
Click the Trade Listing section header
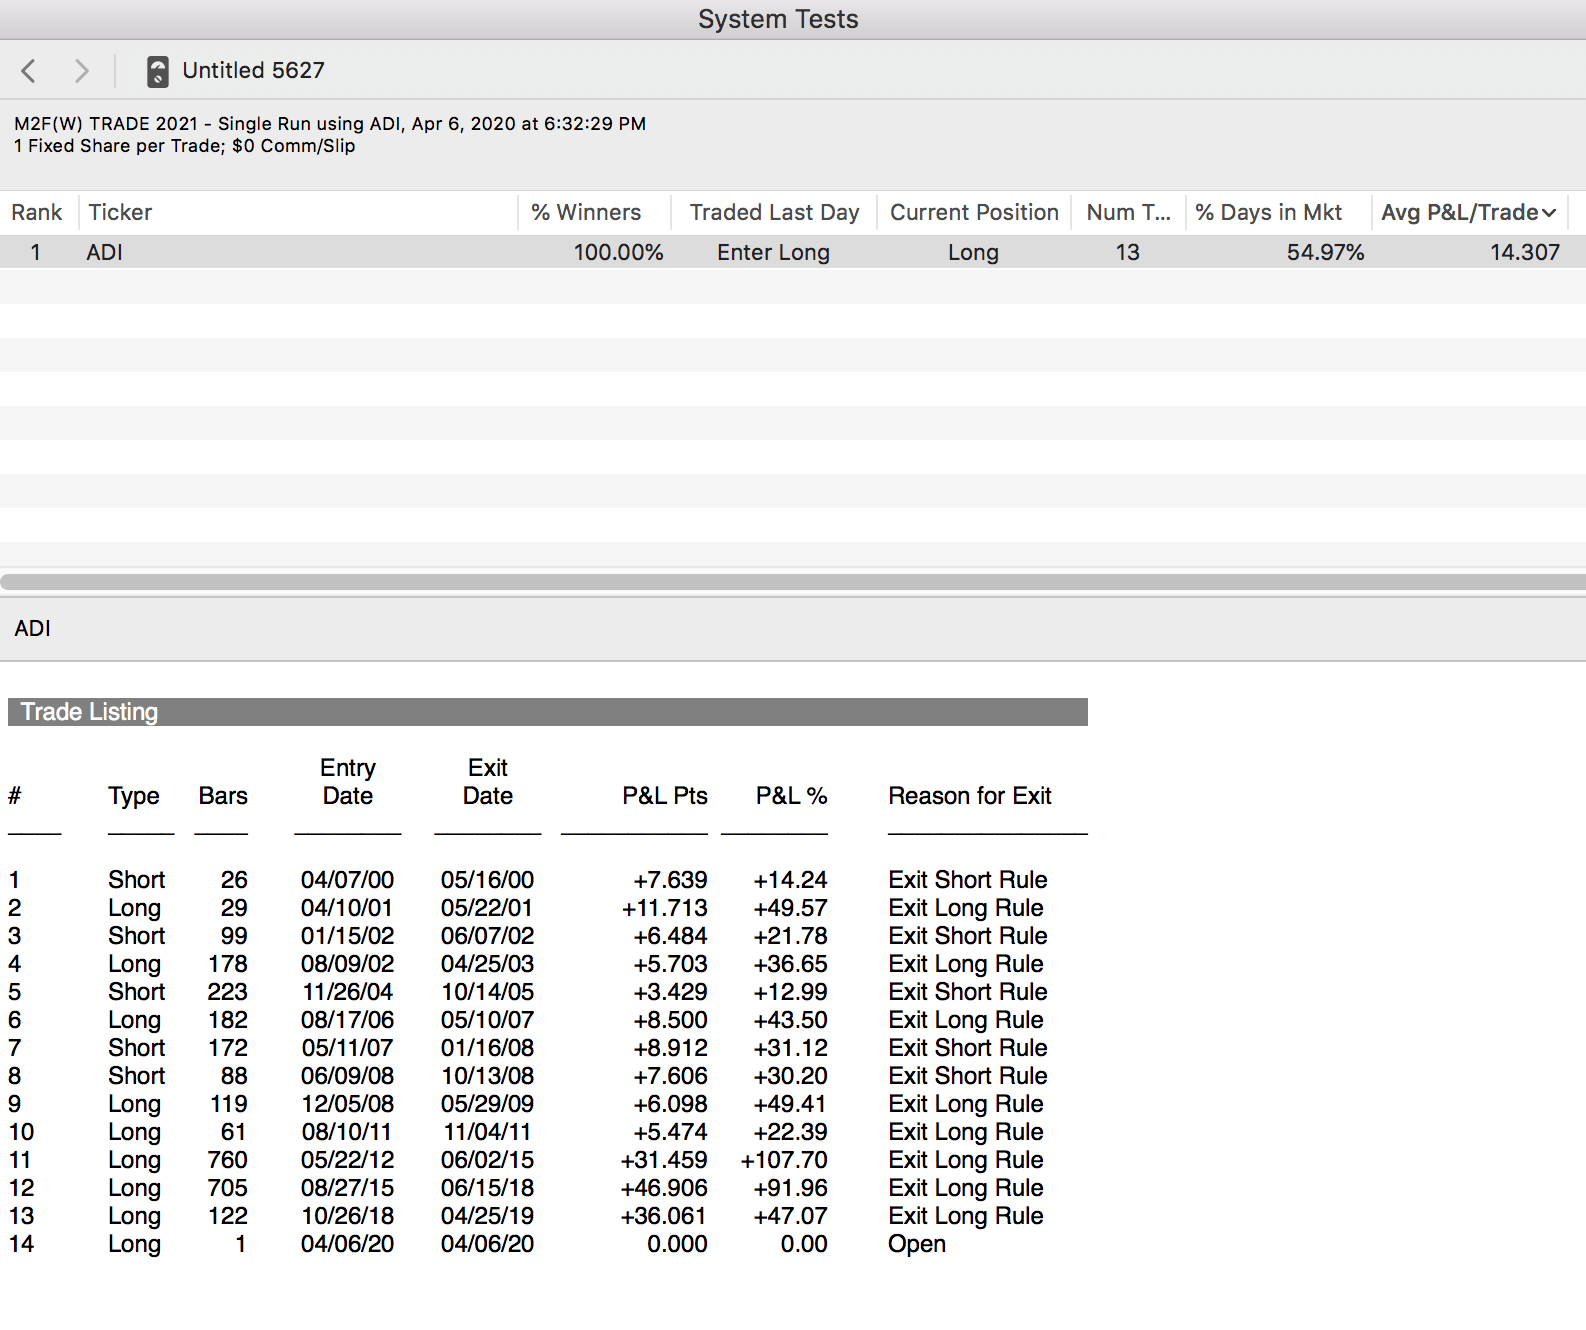(90, 712)
